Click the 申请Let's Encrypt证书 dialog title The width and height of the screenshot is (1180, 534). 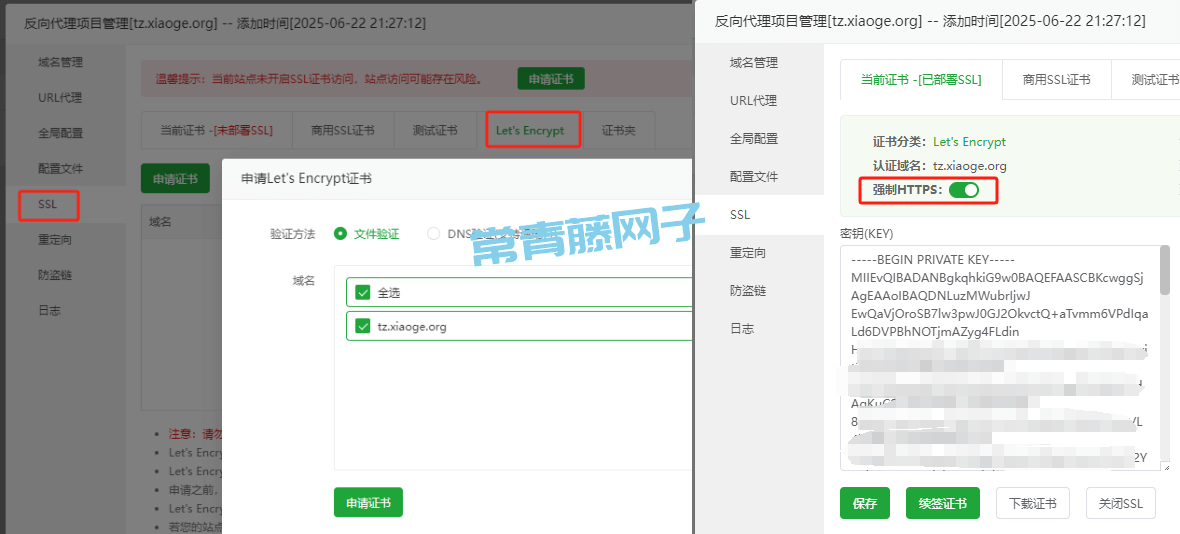pos(306,178)
